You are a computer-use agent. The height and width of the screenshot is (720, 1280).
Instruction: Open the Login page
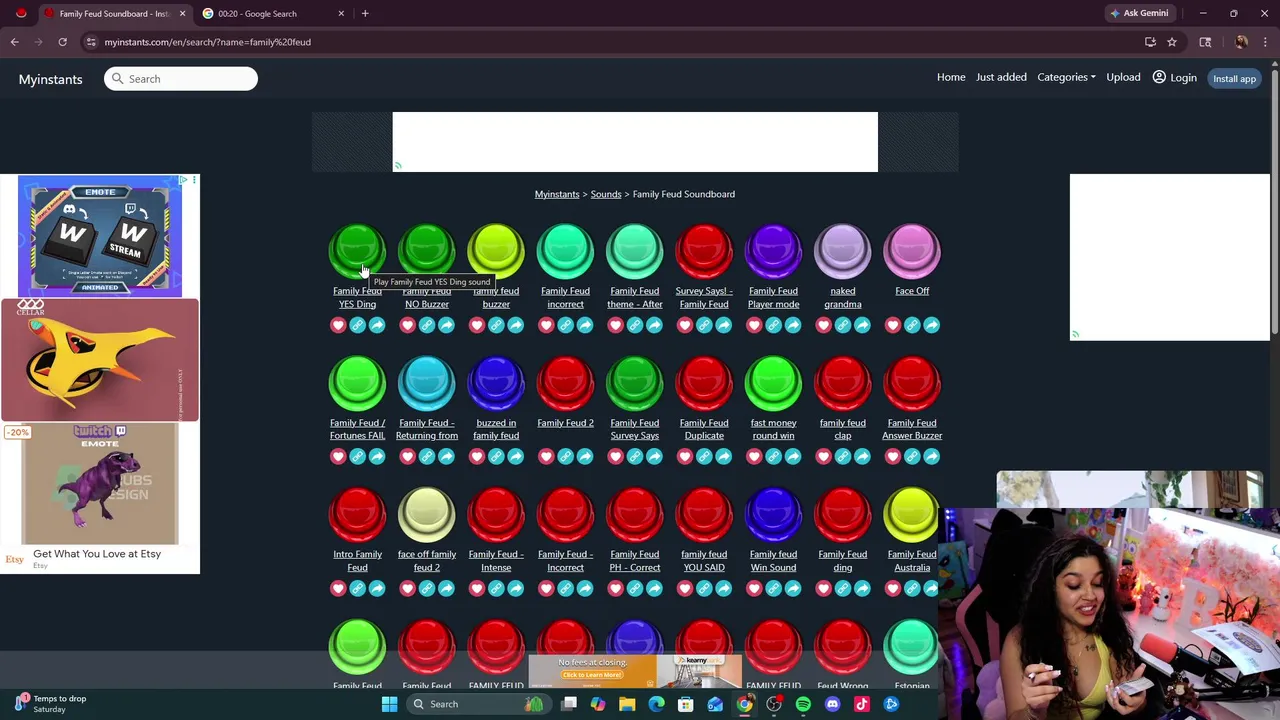[1175, 77]
